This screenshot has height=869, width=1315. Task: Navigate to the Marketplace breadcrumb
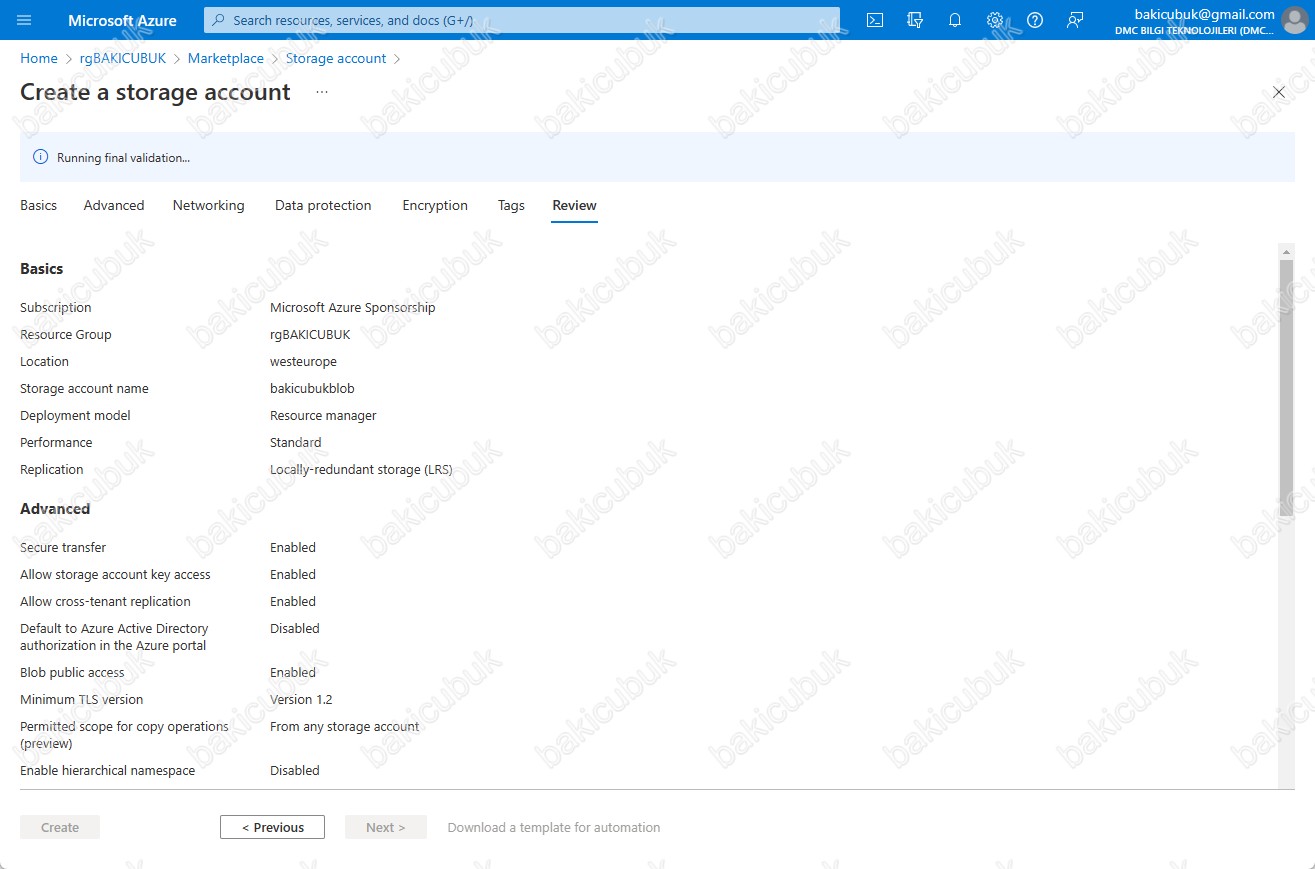pyautogui.click(x=226, y=59)
